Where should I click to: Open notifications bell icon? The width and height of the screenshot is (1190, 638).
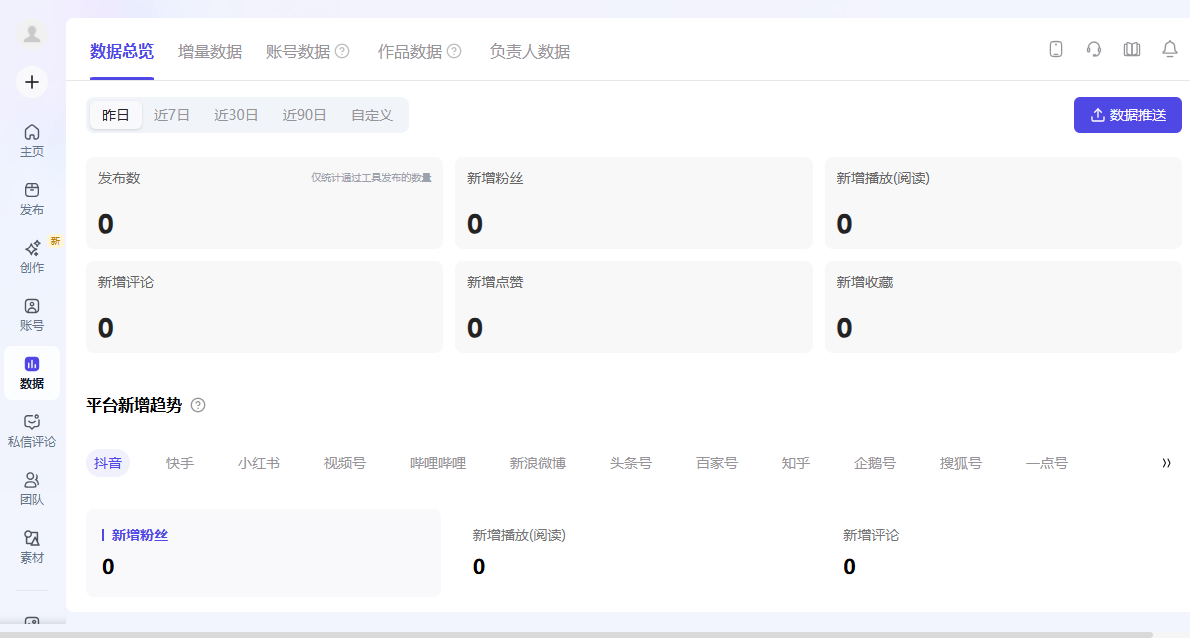pyautogui.click(x=1170, y=49)
